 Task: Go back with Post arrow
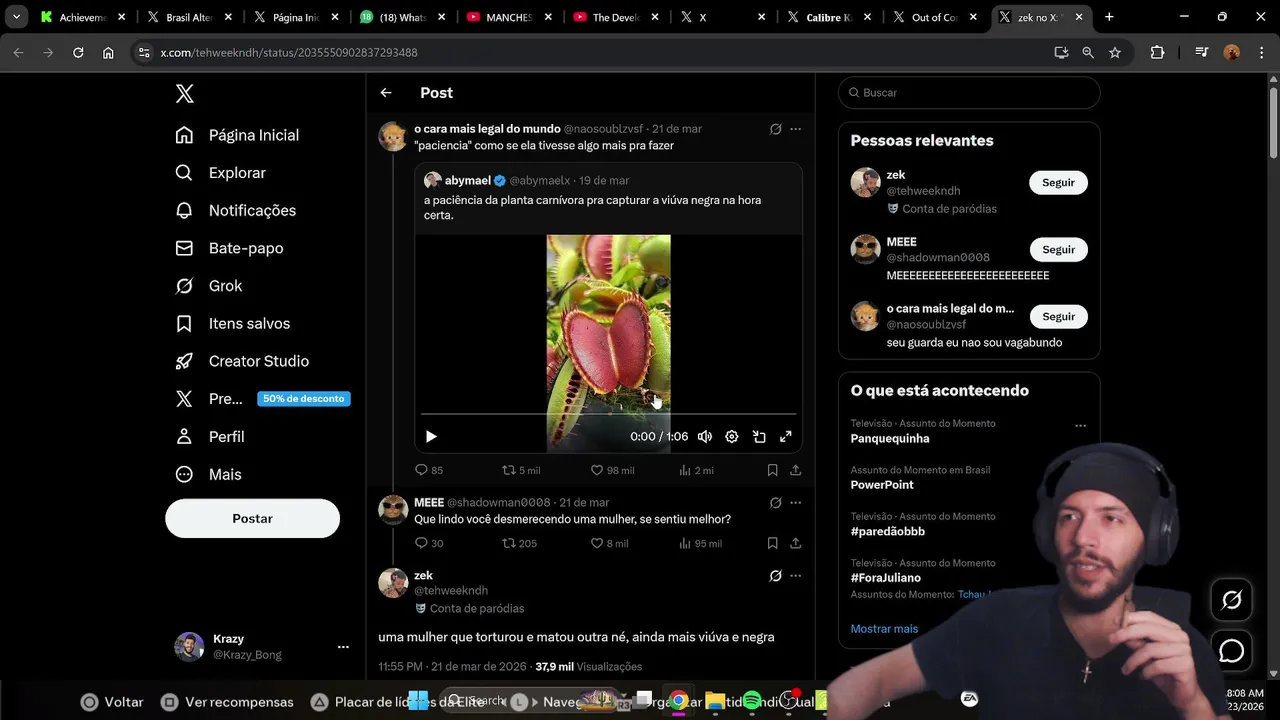(386, 93)
